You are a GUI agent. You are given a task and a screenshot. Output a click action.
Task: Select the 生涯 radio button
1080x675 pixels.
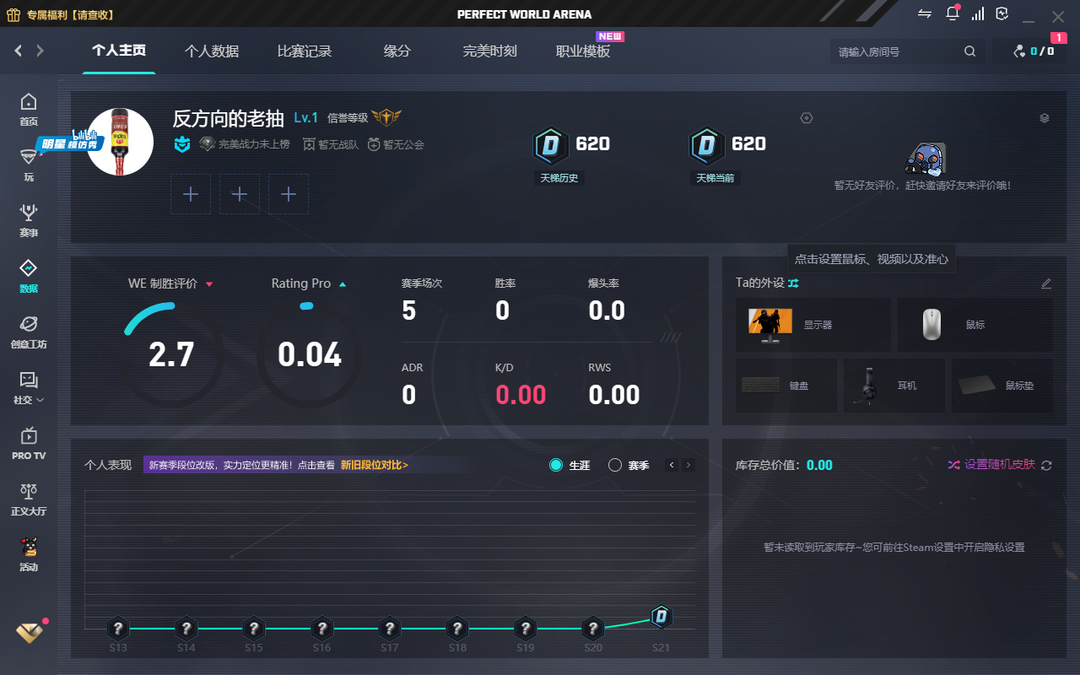click(x=556, y=465)
